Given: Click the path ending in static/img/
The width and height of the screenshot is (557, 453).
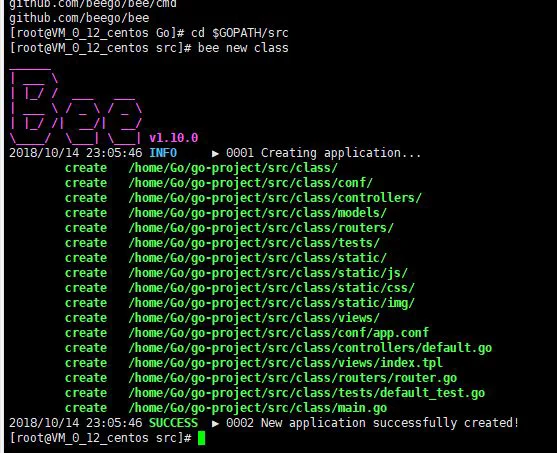Looking at the screenshot, I should 271,303.
